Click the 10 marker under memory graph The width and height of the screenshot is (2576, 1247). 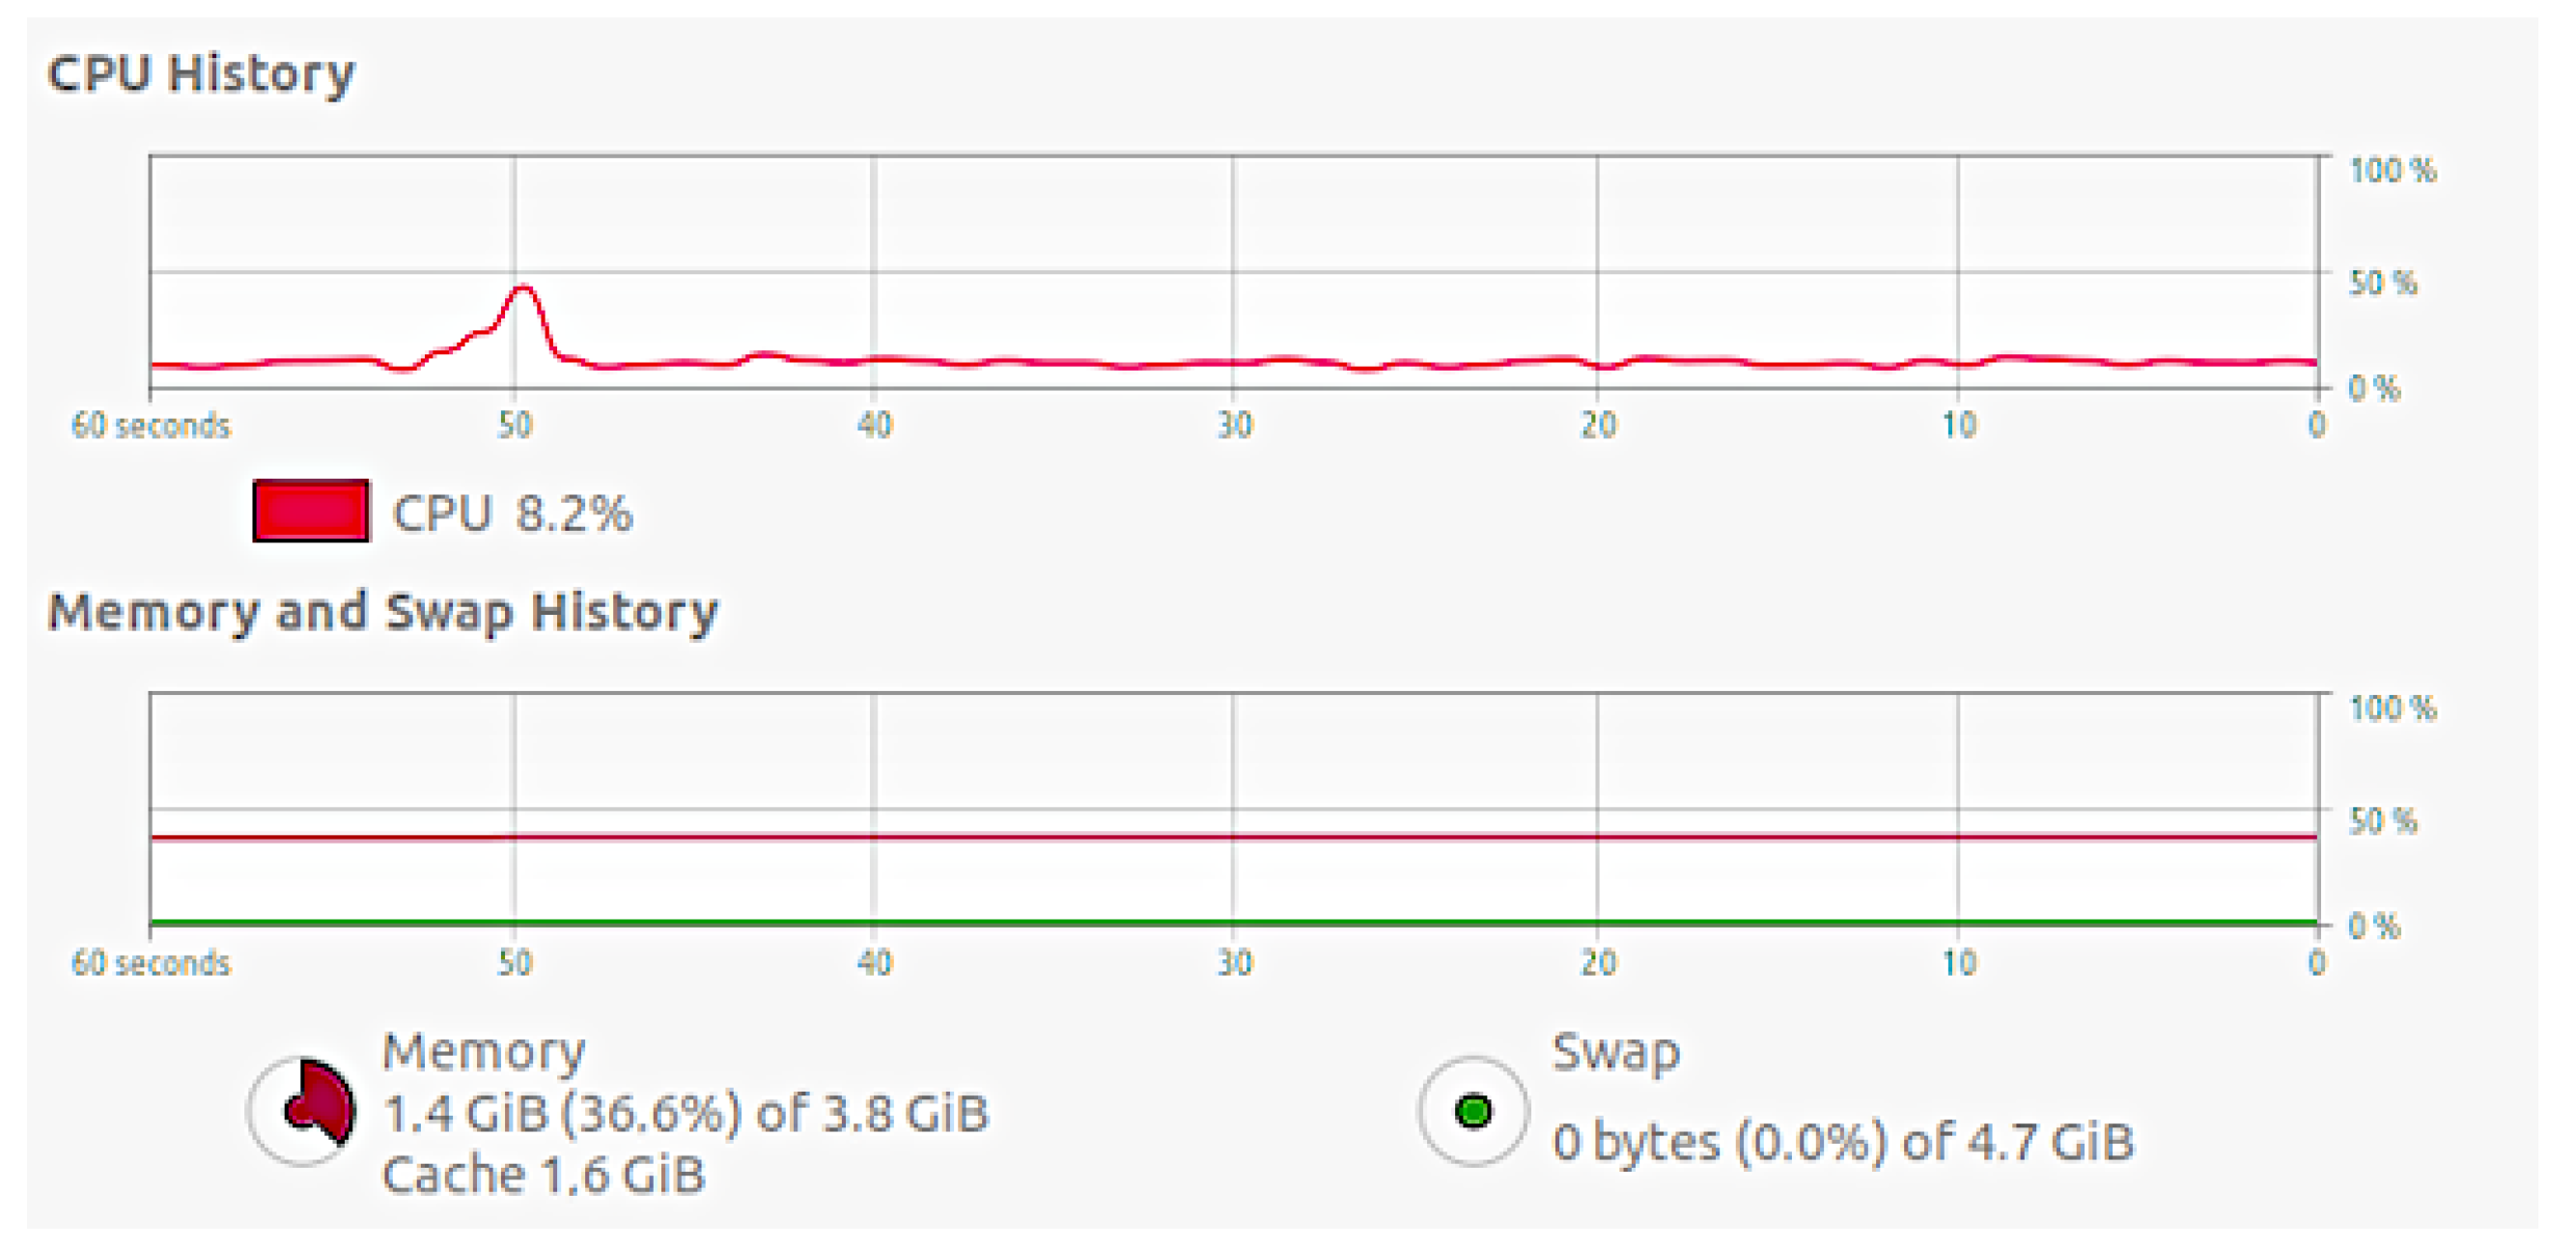pyautogui.click(x=1959, y=963)
